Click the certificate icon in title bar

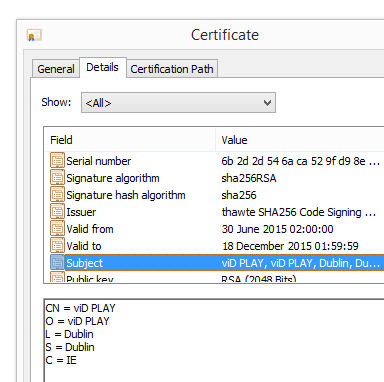click(34, 35)
